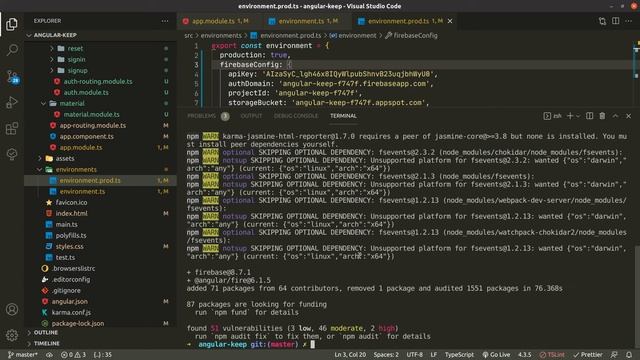
Task: Maximize the panel with up chevron
Action: pyautogui.click(x=615, y=116)
